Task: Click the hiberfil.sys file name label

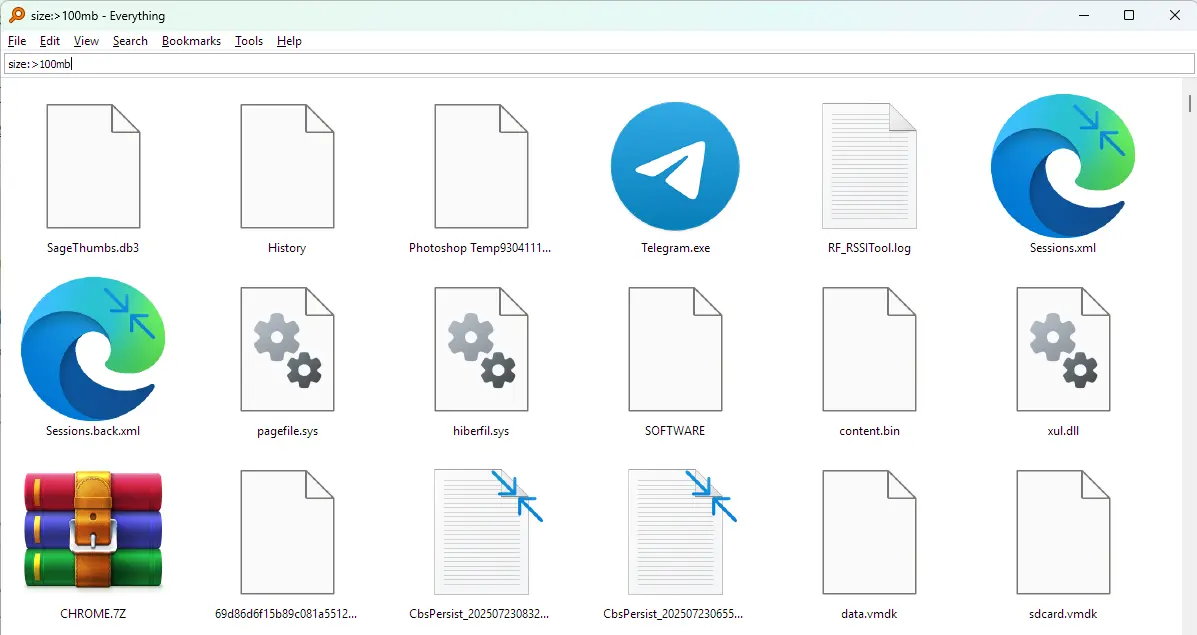Action: (x=481, y=431)
